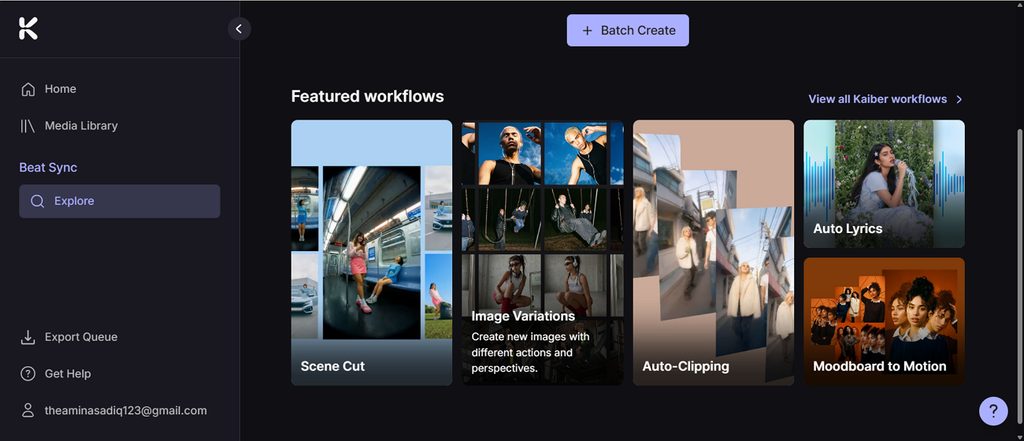The image size is (1024, 441).
Task: Open the Scene Cut workflow card
Action: [372, 252]
